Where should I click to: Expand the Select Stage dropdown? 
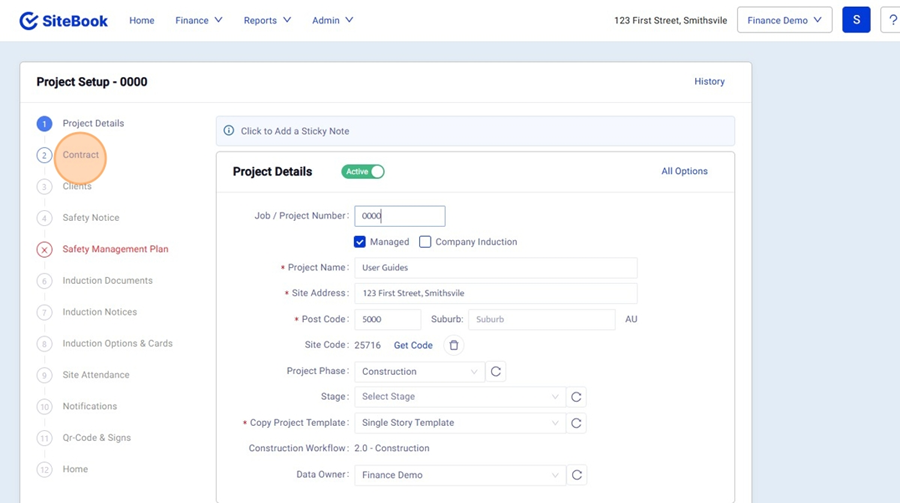click(459, 397)
